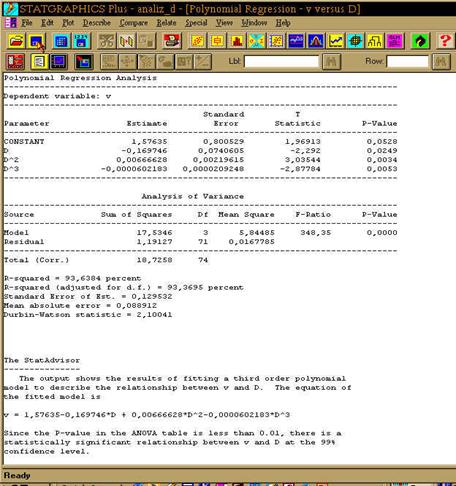456x486 pixels.
Task: Click the printer icon
Action: 172,41
